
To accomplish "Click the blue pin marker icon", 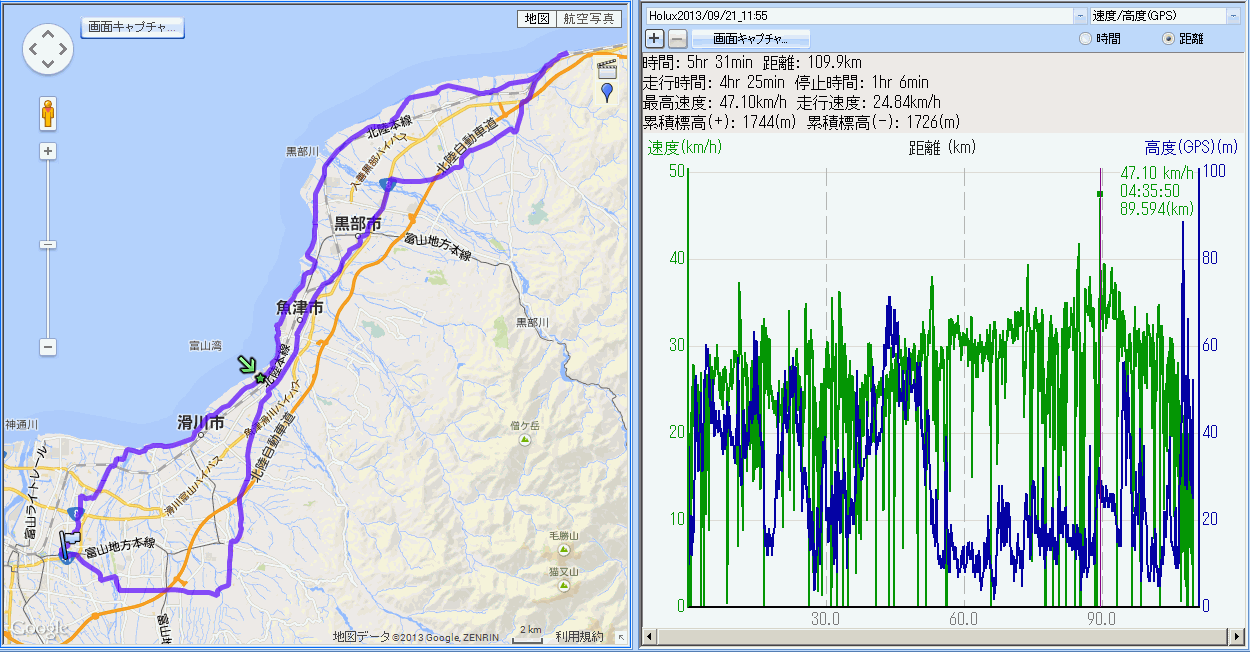I will tap(606, 93).
